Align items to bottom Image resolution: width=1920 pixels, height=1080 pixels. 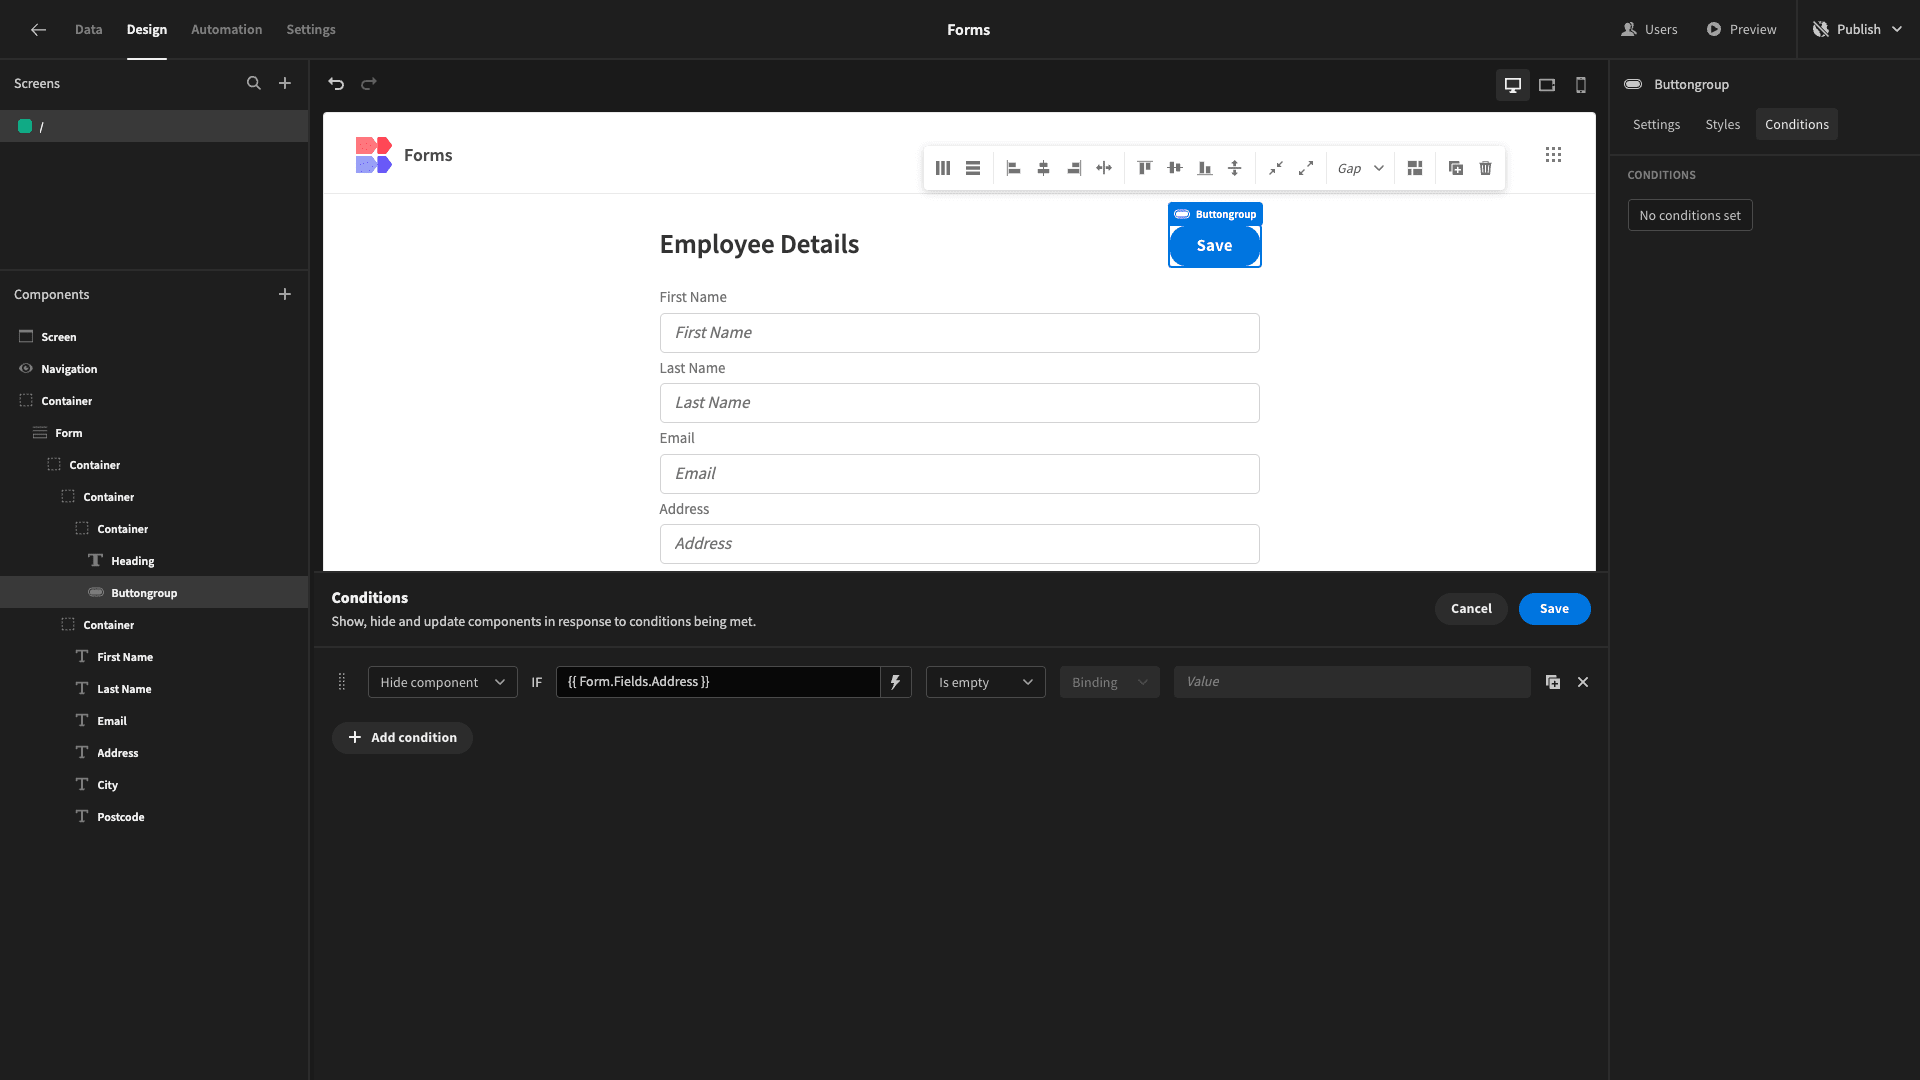1205,168
